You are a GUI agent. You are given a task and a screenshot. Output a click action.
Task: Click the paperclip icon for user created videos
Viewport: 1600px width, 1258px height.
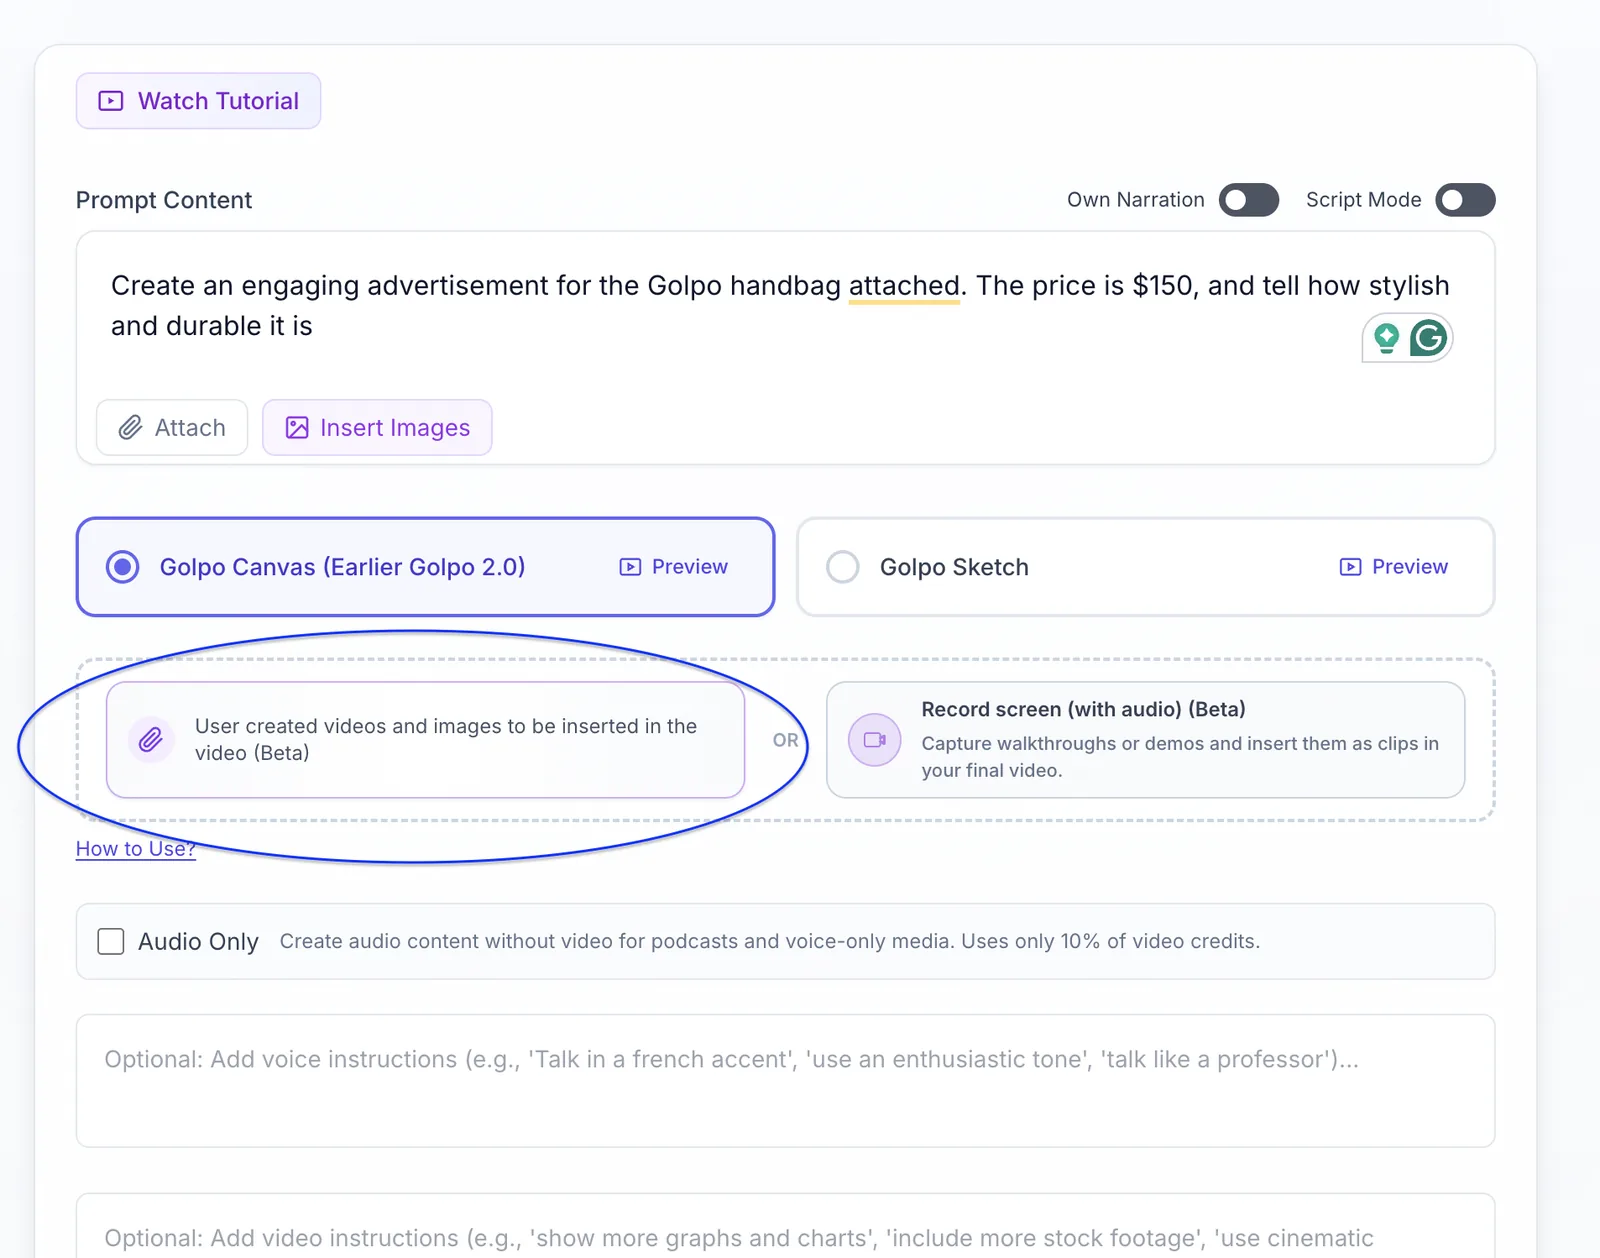point(151,740)
